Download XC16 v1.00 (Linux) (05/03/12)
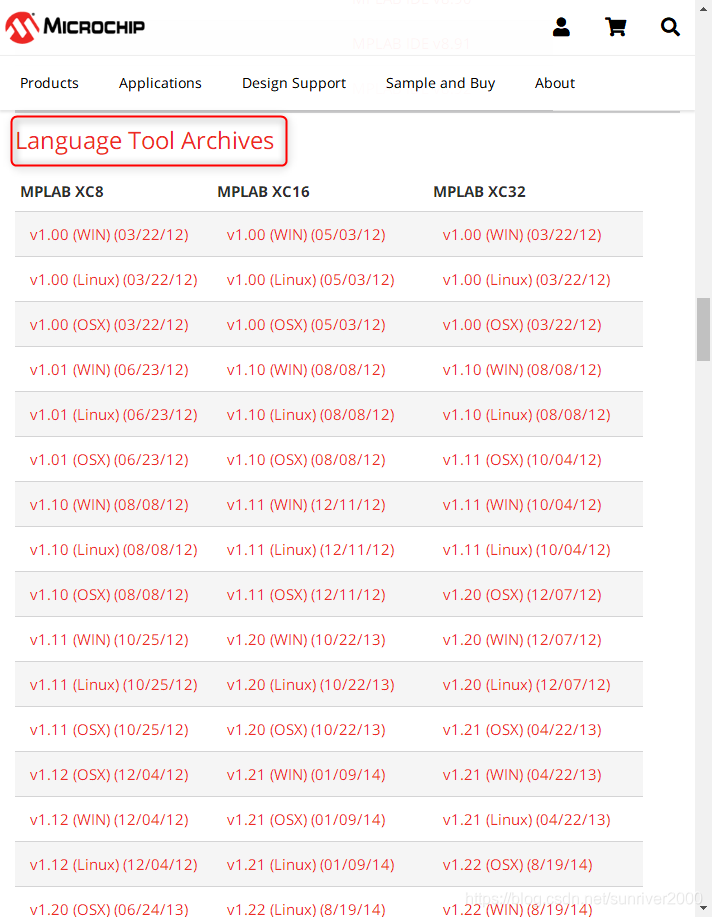 [311, 280]
